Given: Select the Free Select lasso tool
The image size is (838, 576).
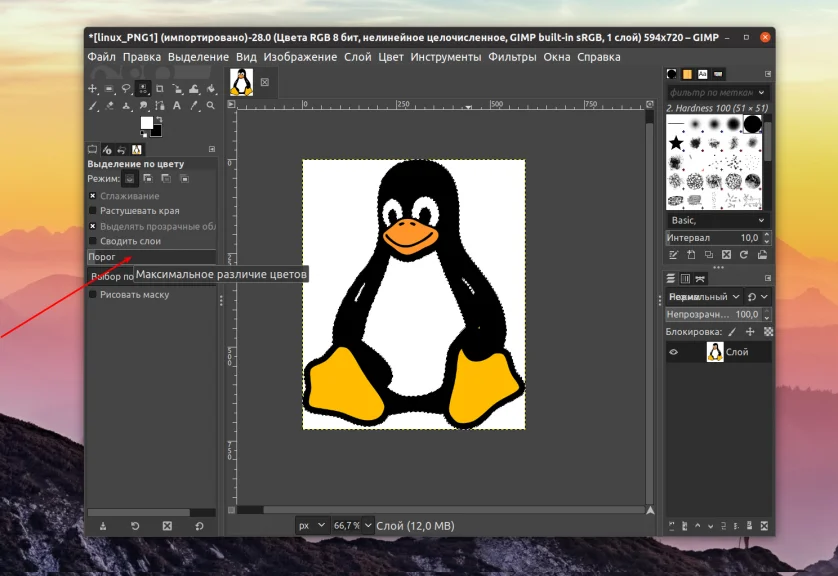Looking at the screenshot, I should (x=127, y=89).
